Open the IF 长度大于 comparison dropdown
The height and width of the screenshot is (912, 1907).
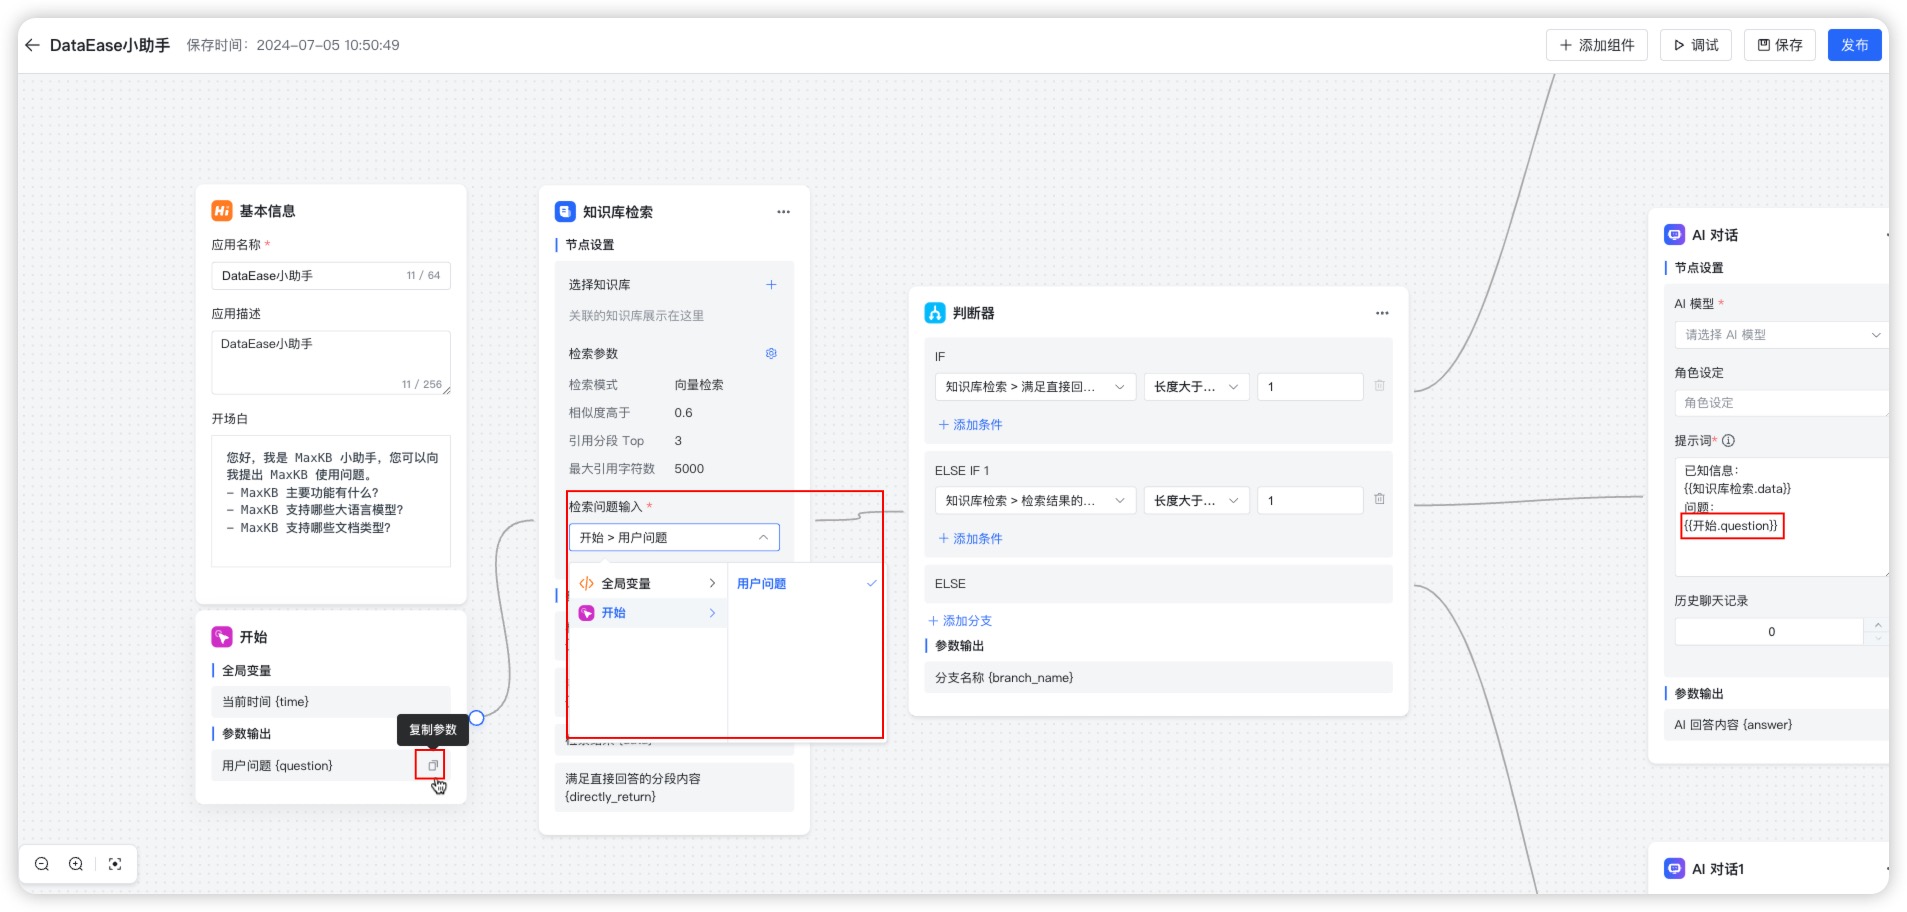tap(1196, 387)
